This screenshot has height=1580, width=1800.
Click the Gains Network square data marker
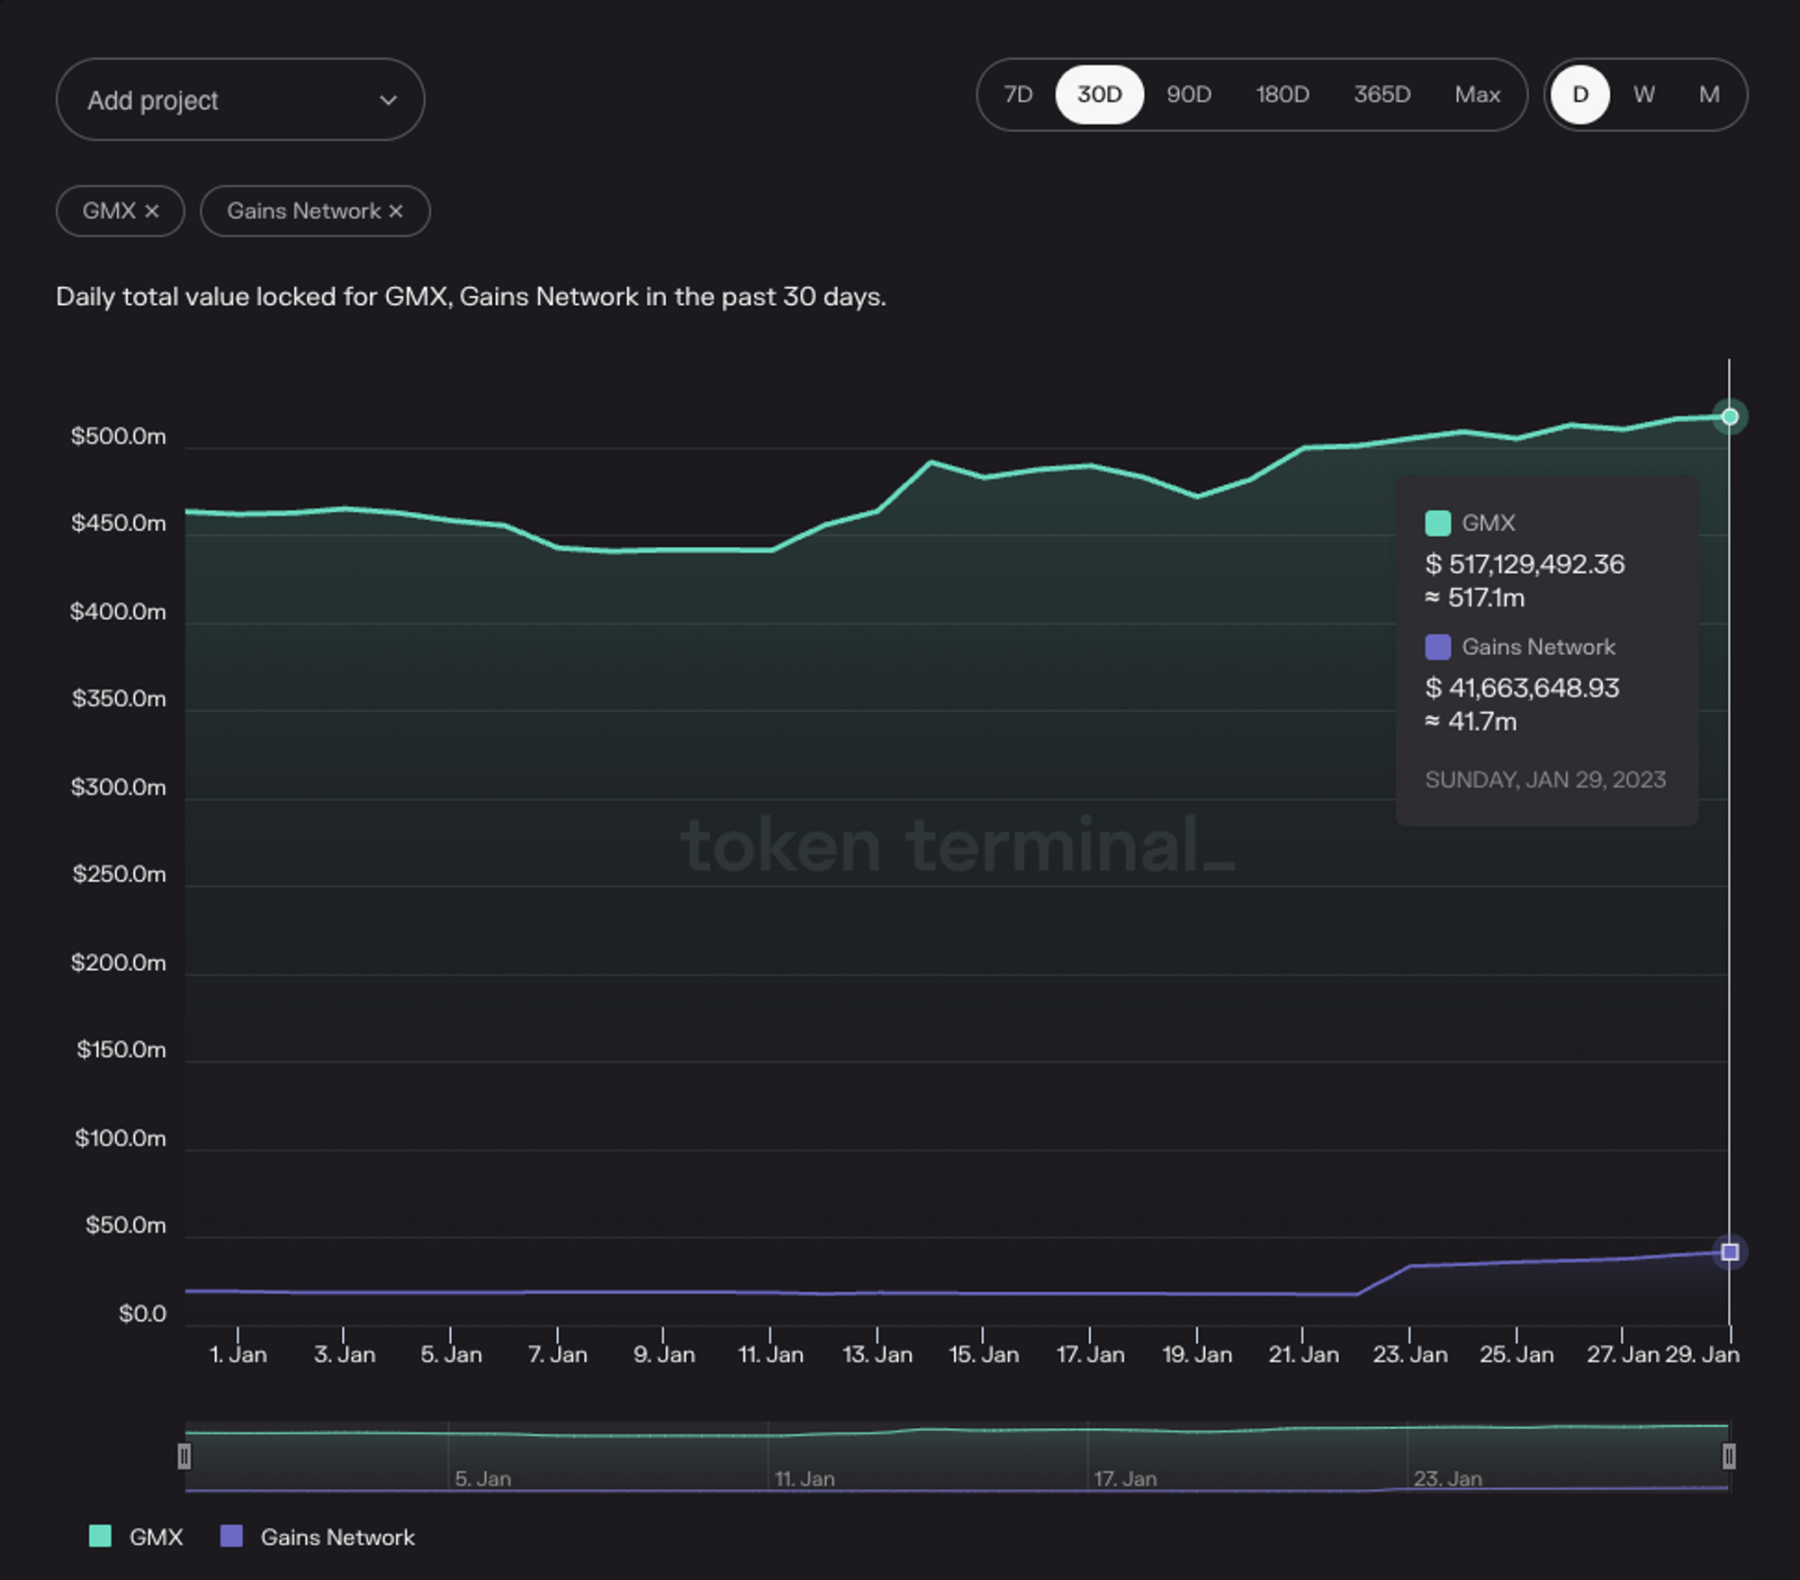coord(1729,1252)
